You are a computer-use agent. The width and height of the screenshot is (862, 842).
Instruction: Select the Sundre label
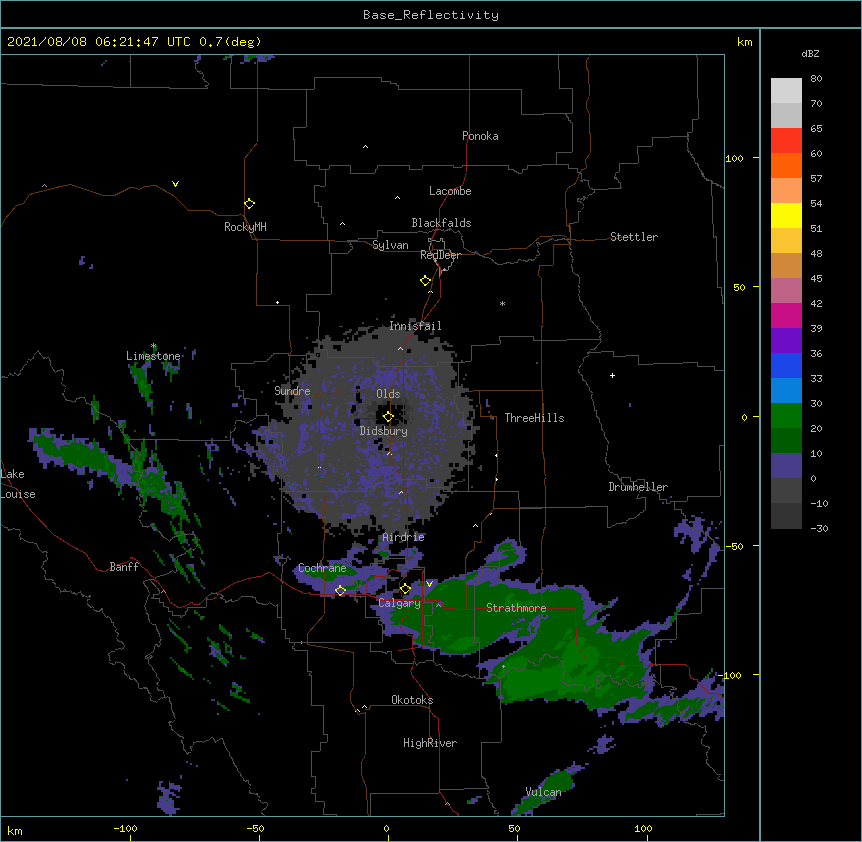292,391
